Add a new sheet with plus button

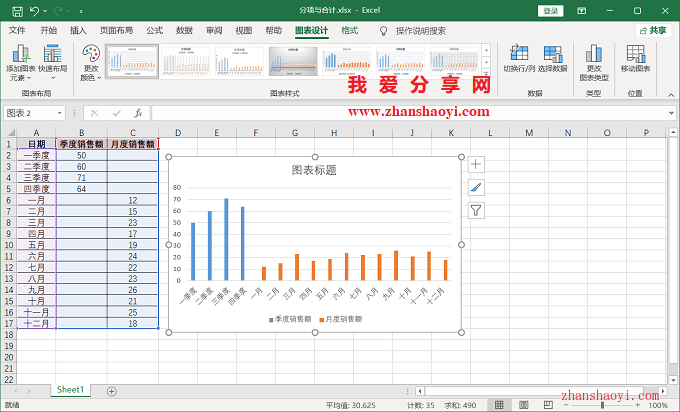pos(111,391)
